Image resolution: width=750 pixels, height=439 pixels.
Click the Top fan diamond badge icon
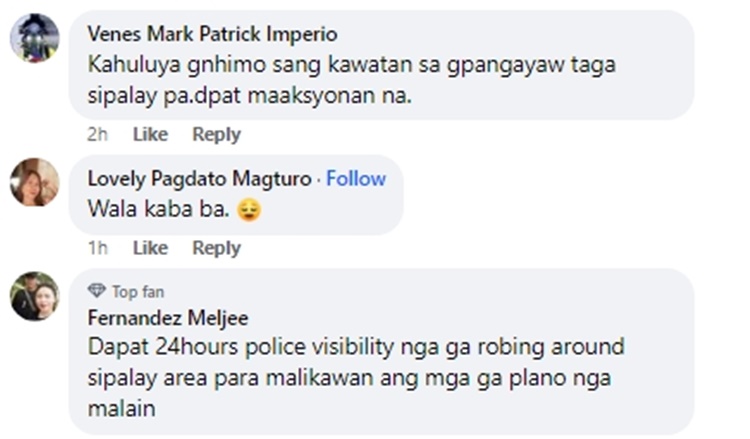coord(97,291)
